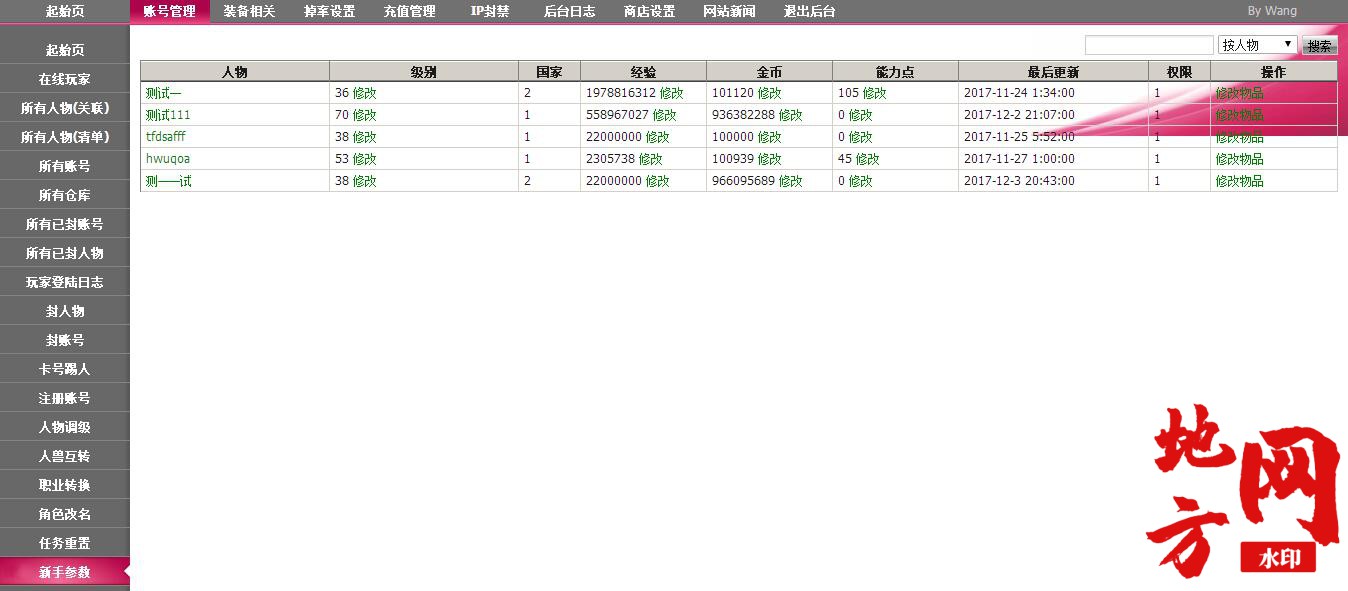View the 后台日志 menu
Viewport: 1348px width, 591px height.
[x=569, y=12]
